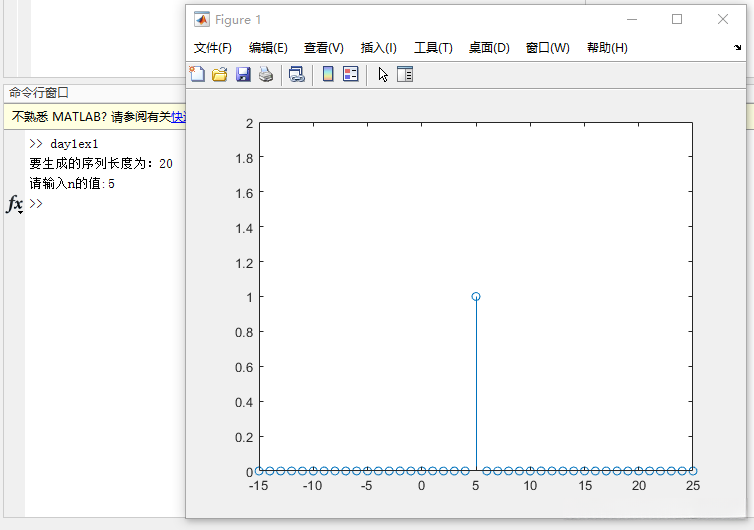Click the New Figure toolbar icon
The height and width of the screenshot is (530, 754).
pyautogui.click(x=197, y=74)
